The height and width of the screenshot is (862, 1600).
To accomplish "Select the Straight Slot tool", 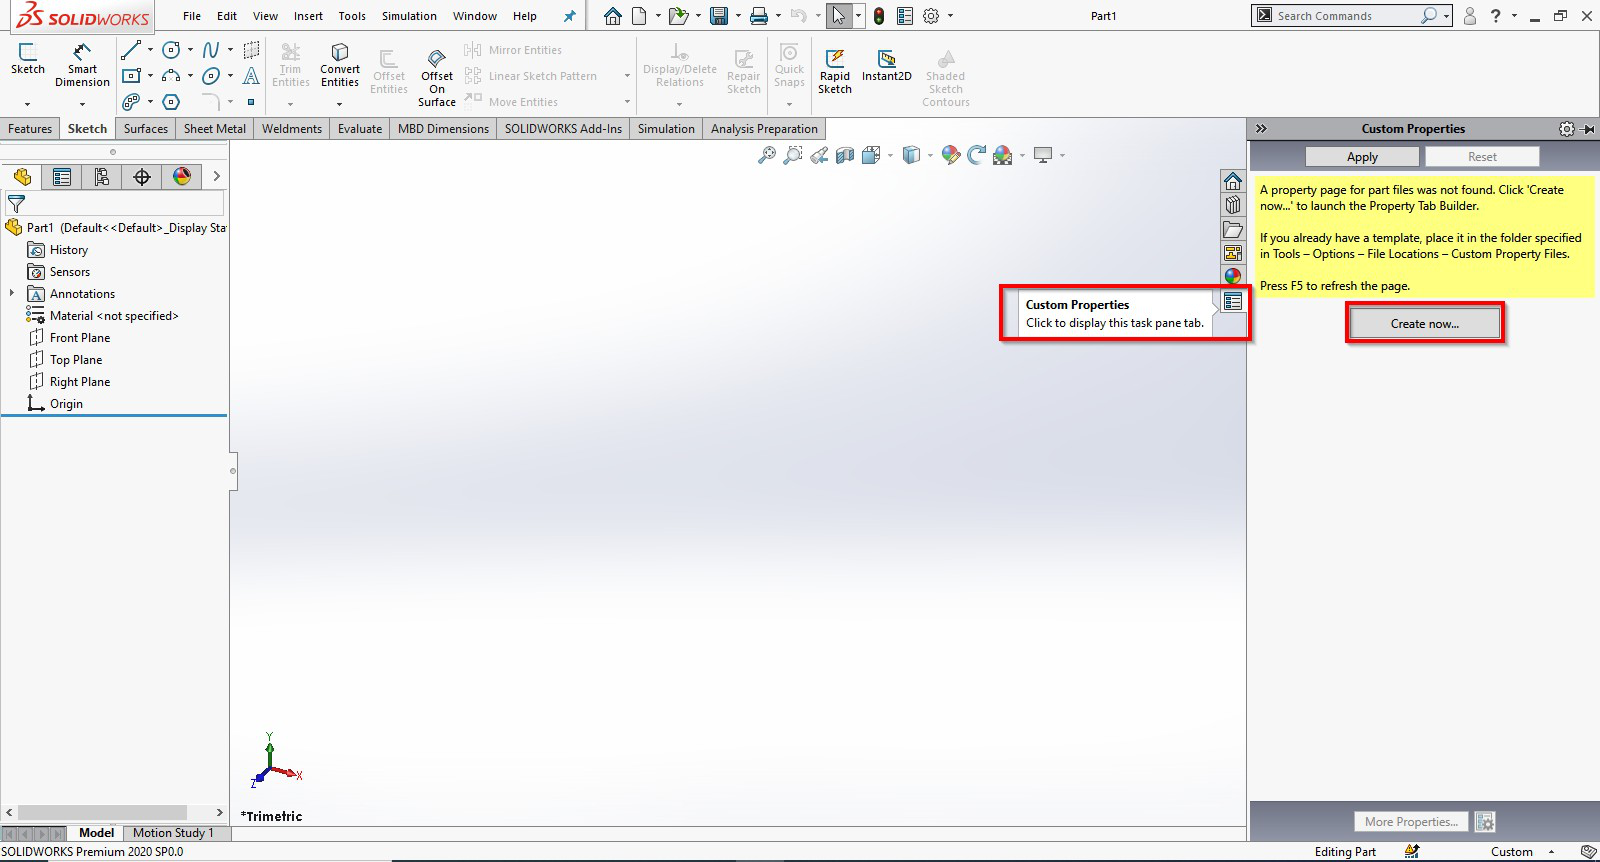I will [x=131, y=102].
